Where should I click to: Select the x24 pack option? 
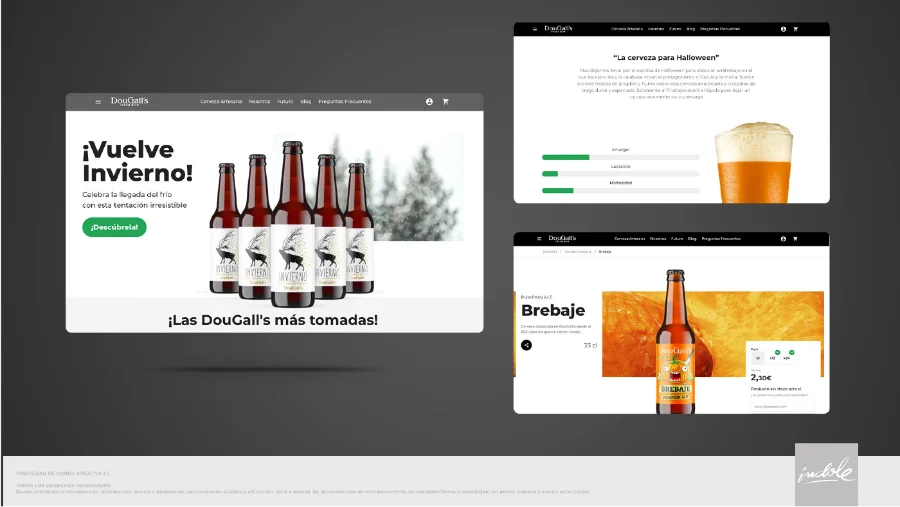pos(786,358)
